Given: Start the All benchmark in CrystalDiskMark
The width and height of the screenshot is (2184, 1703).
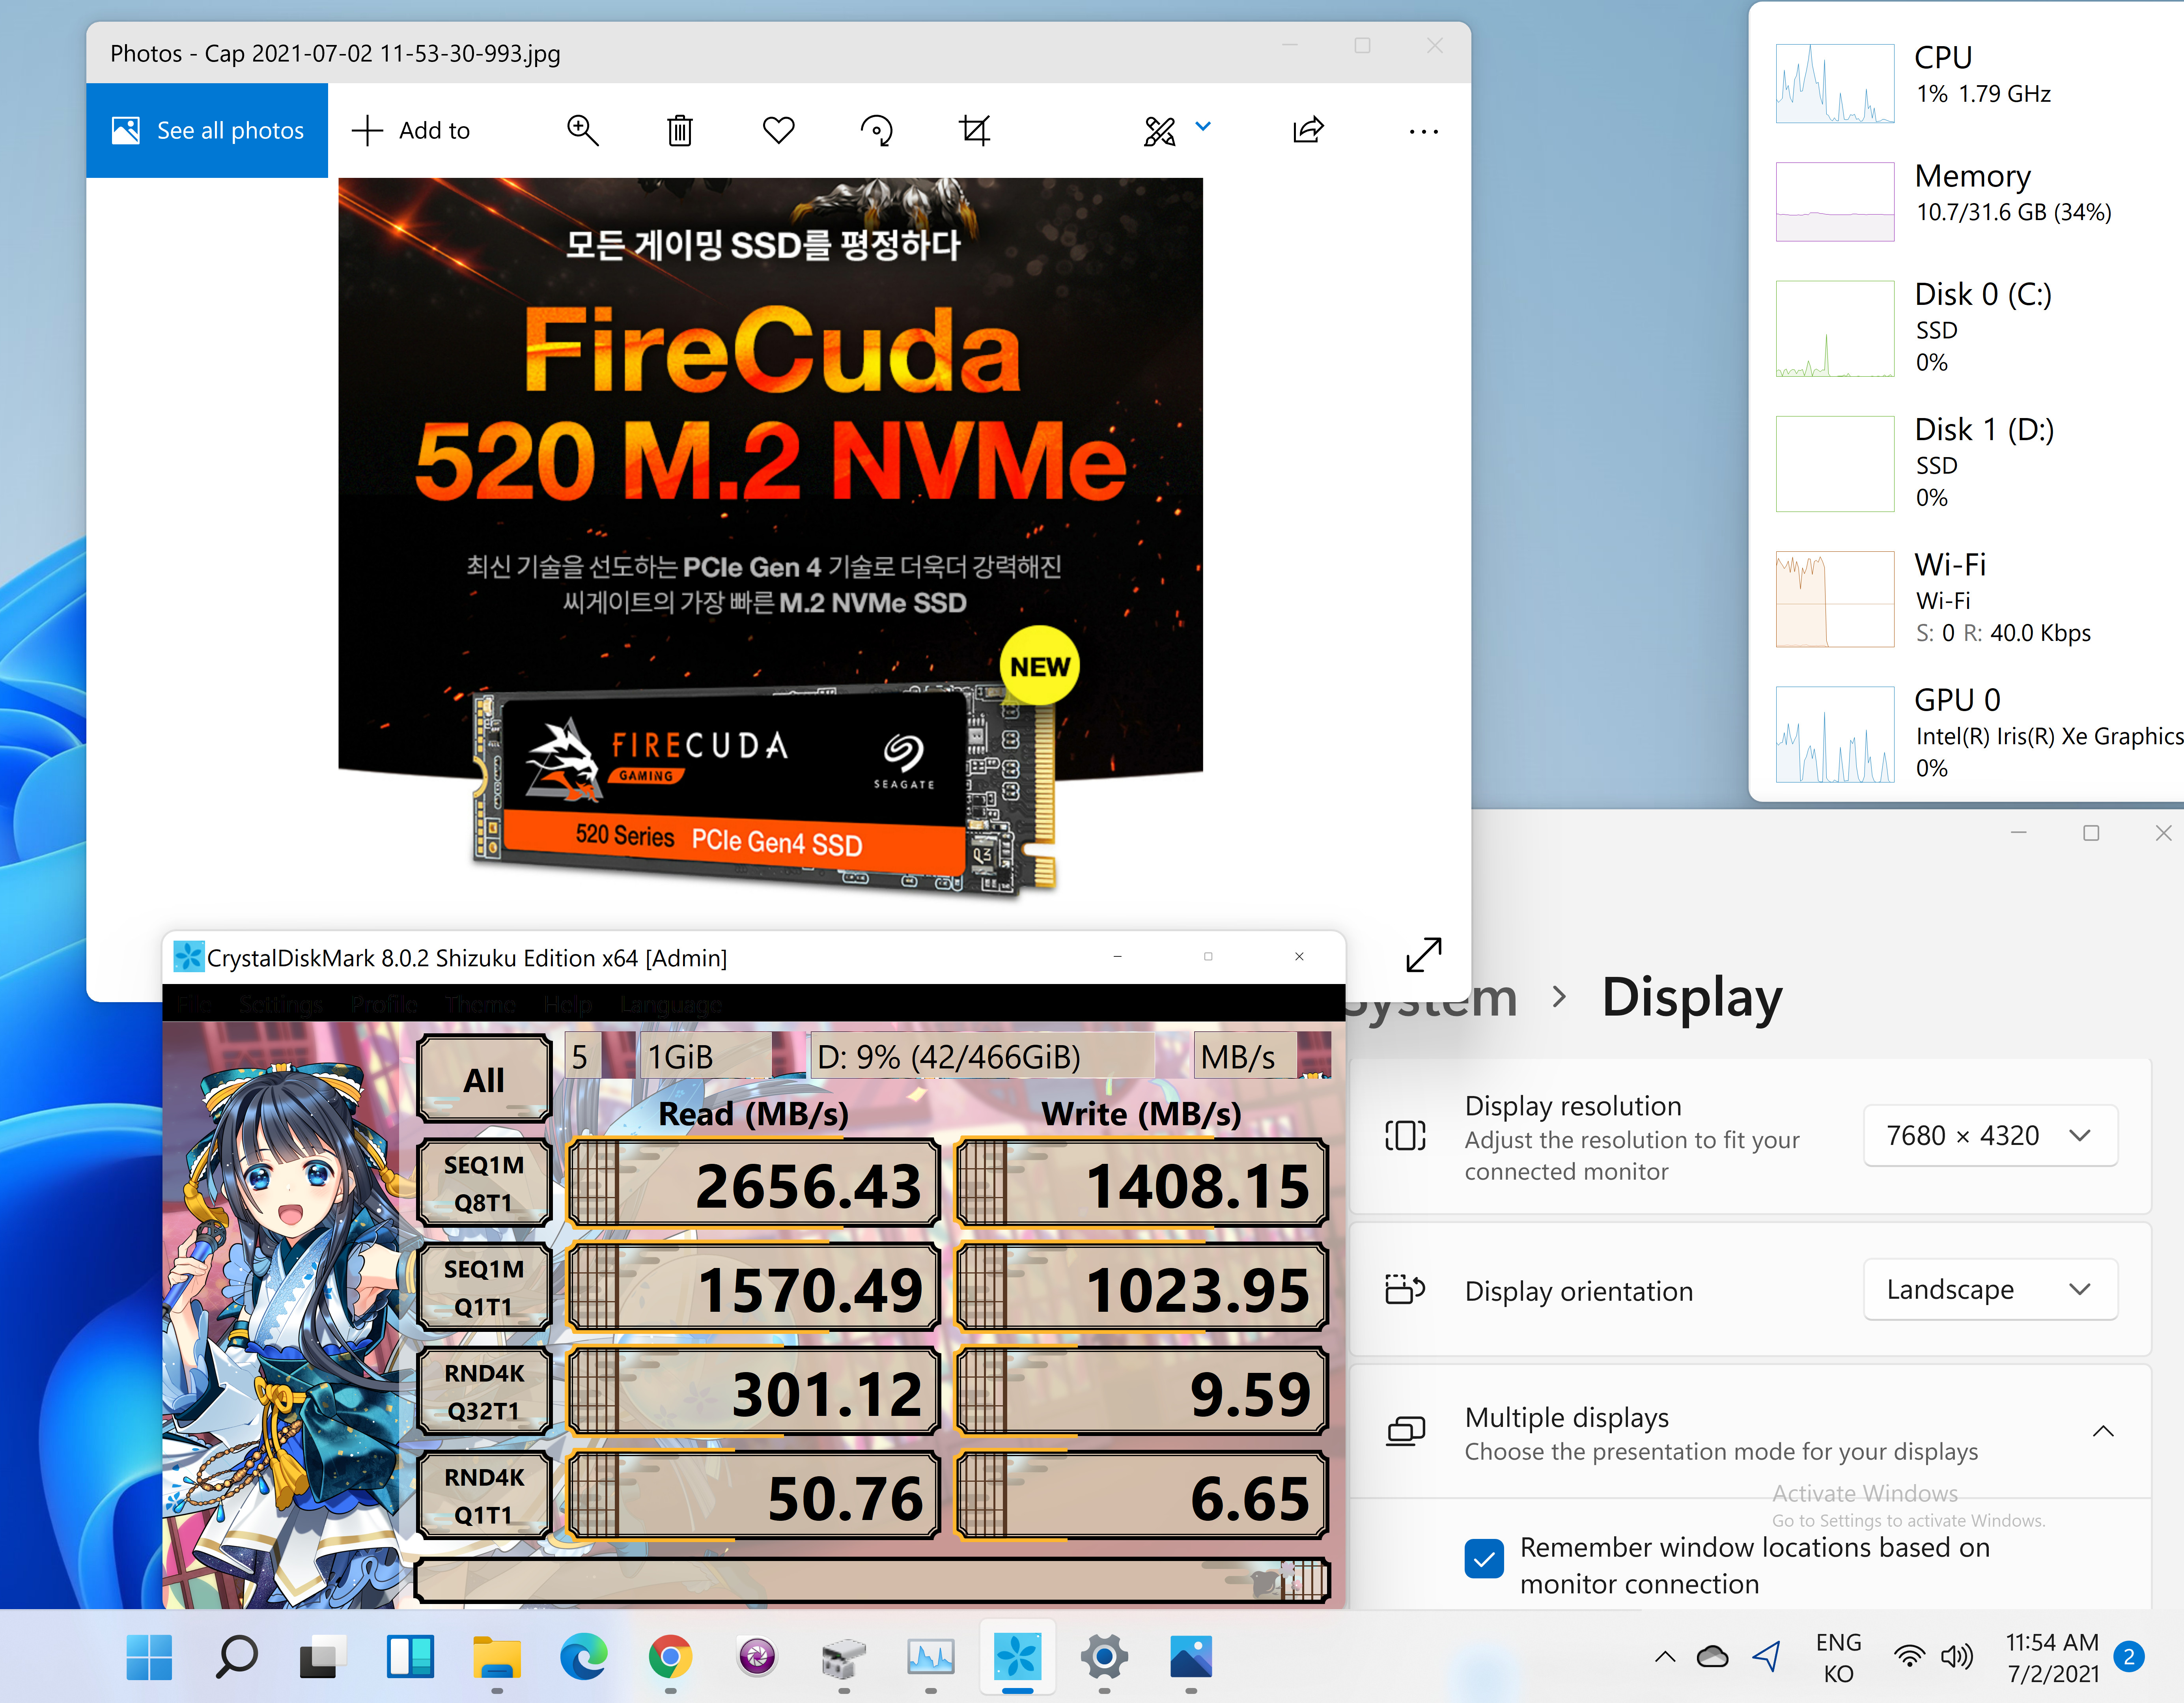Looking at the screenshot, I should [484, 1079].
